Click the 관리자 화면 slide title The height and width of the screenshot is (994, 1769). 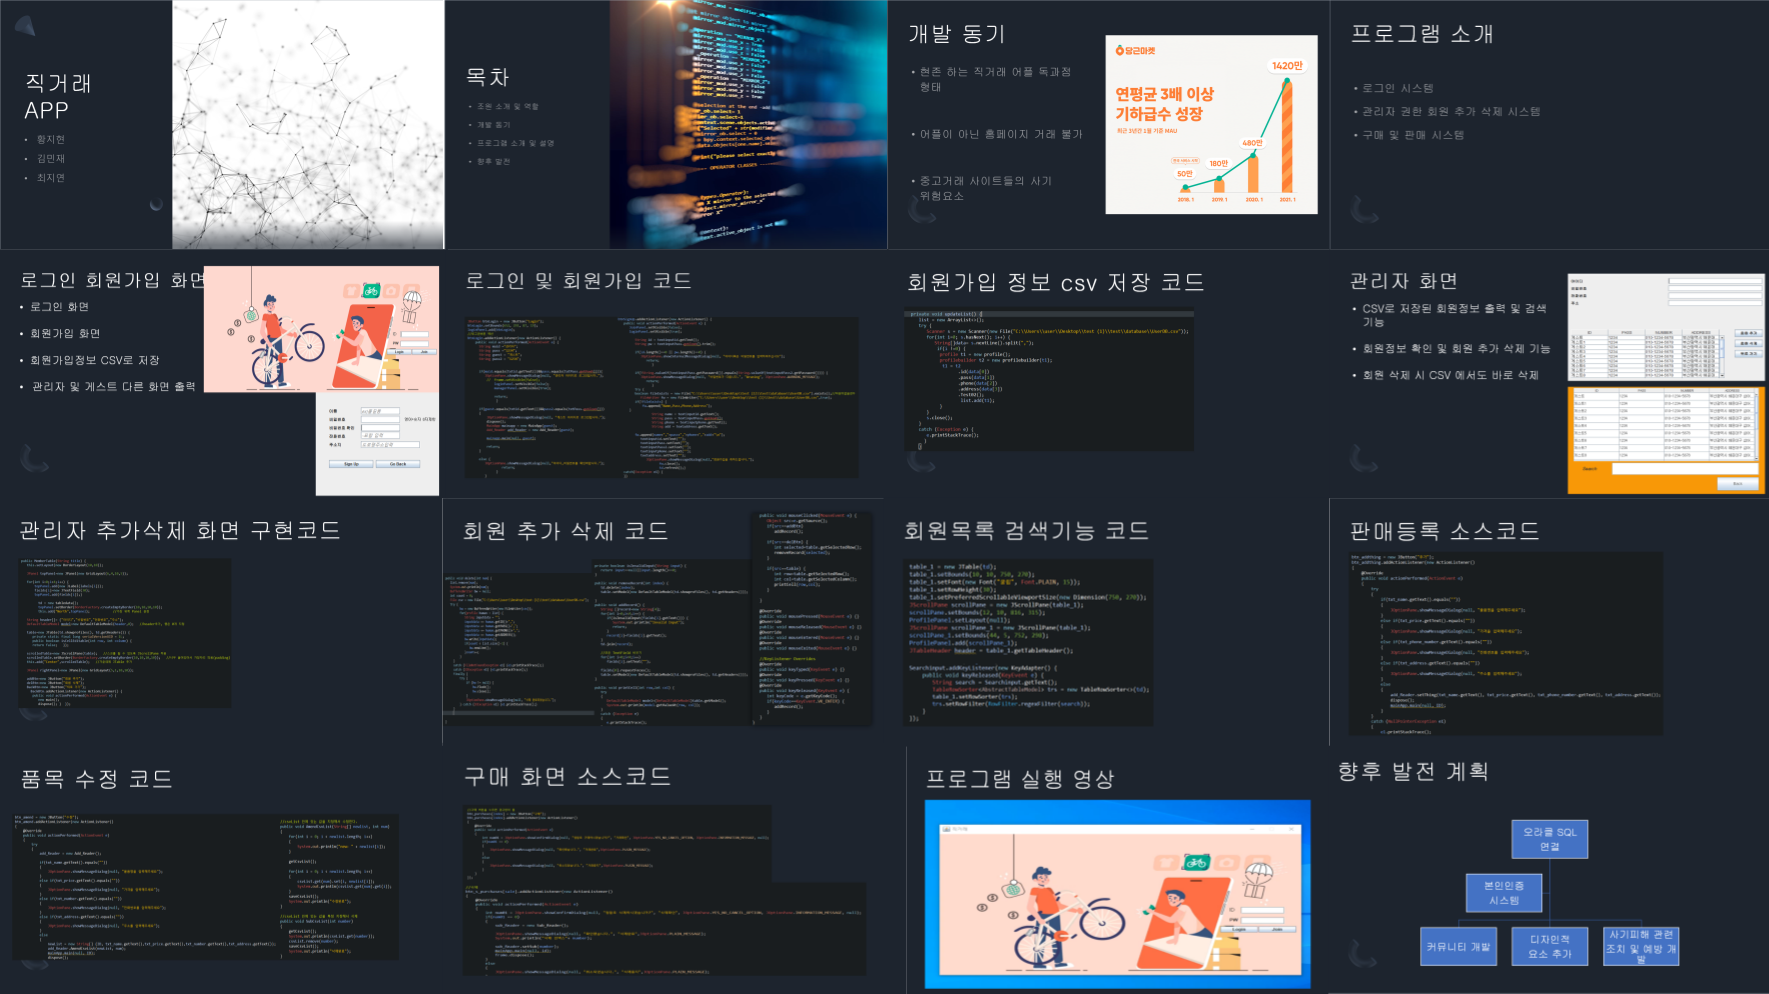click(x=1403, y=281)
